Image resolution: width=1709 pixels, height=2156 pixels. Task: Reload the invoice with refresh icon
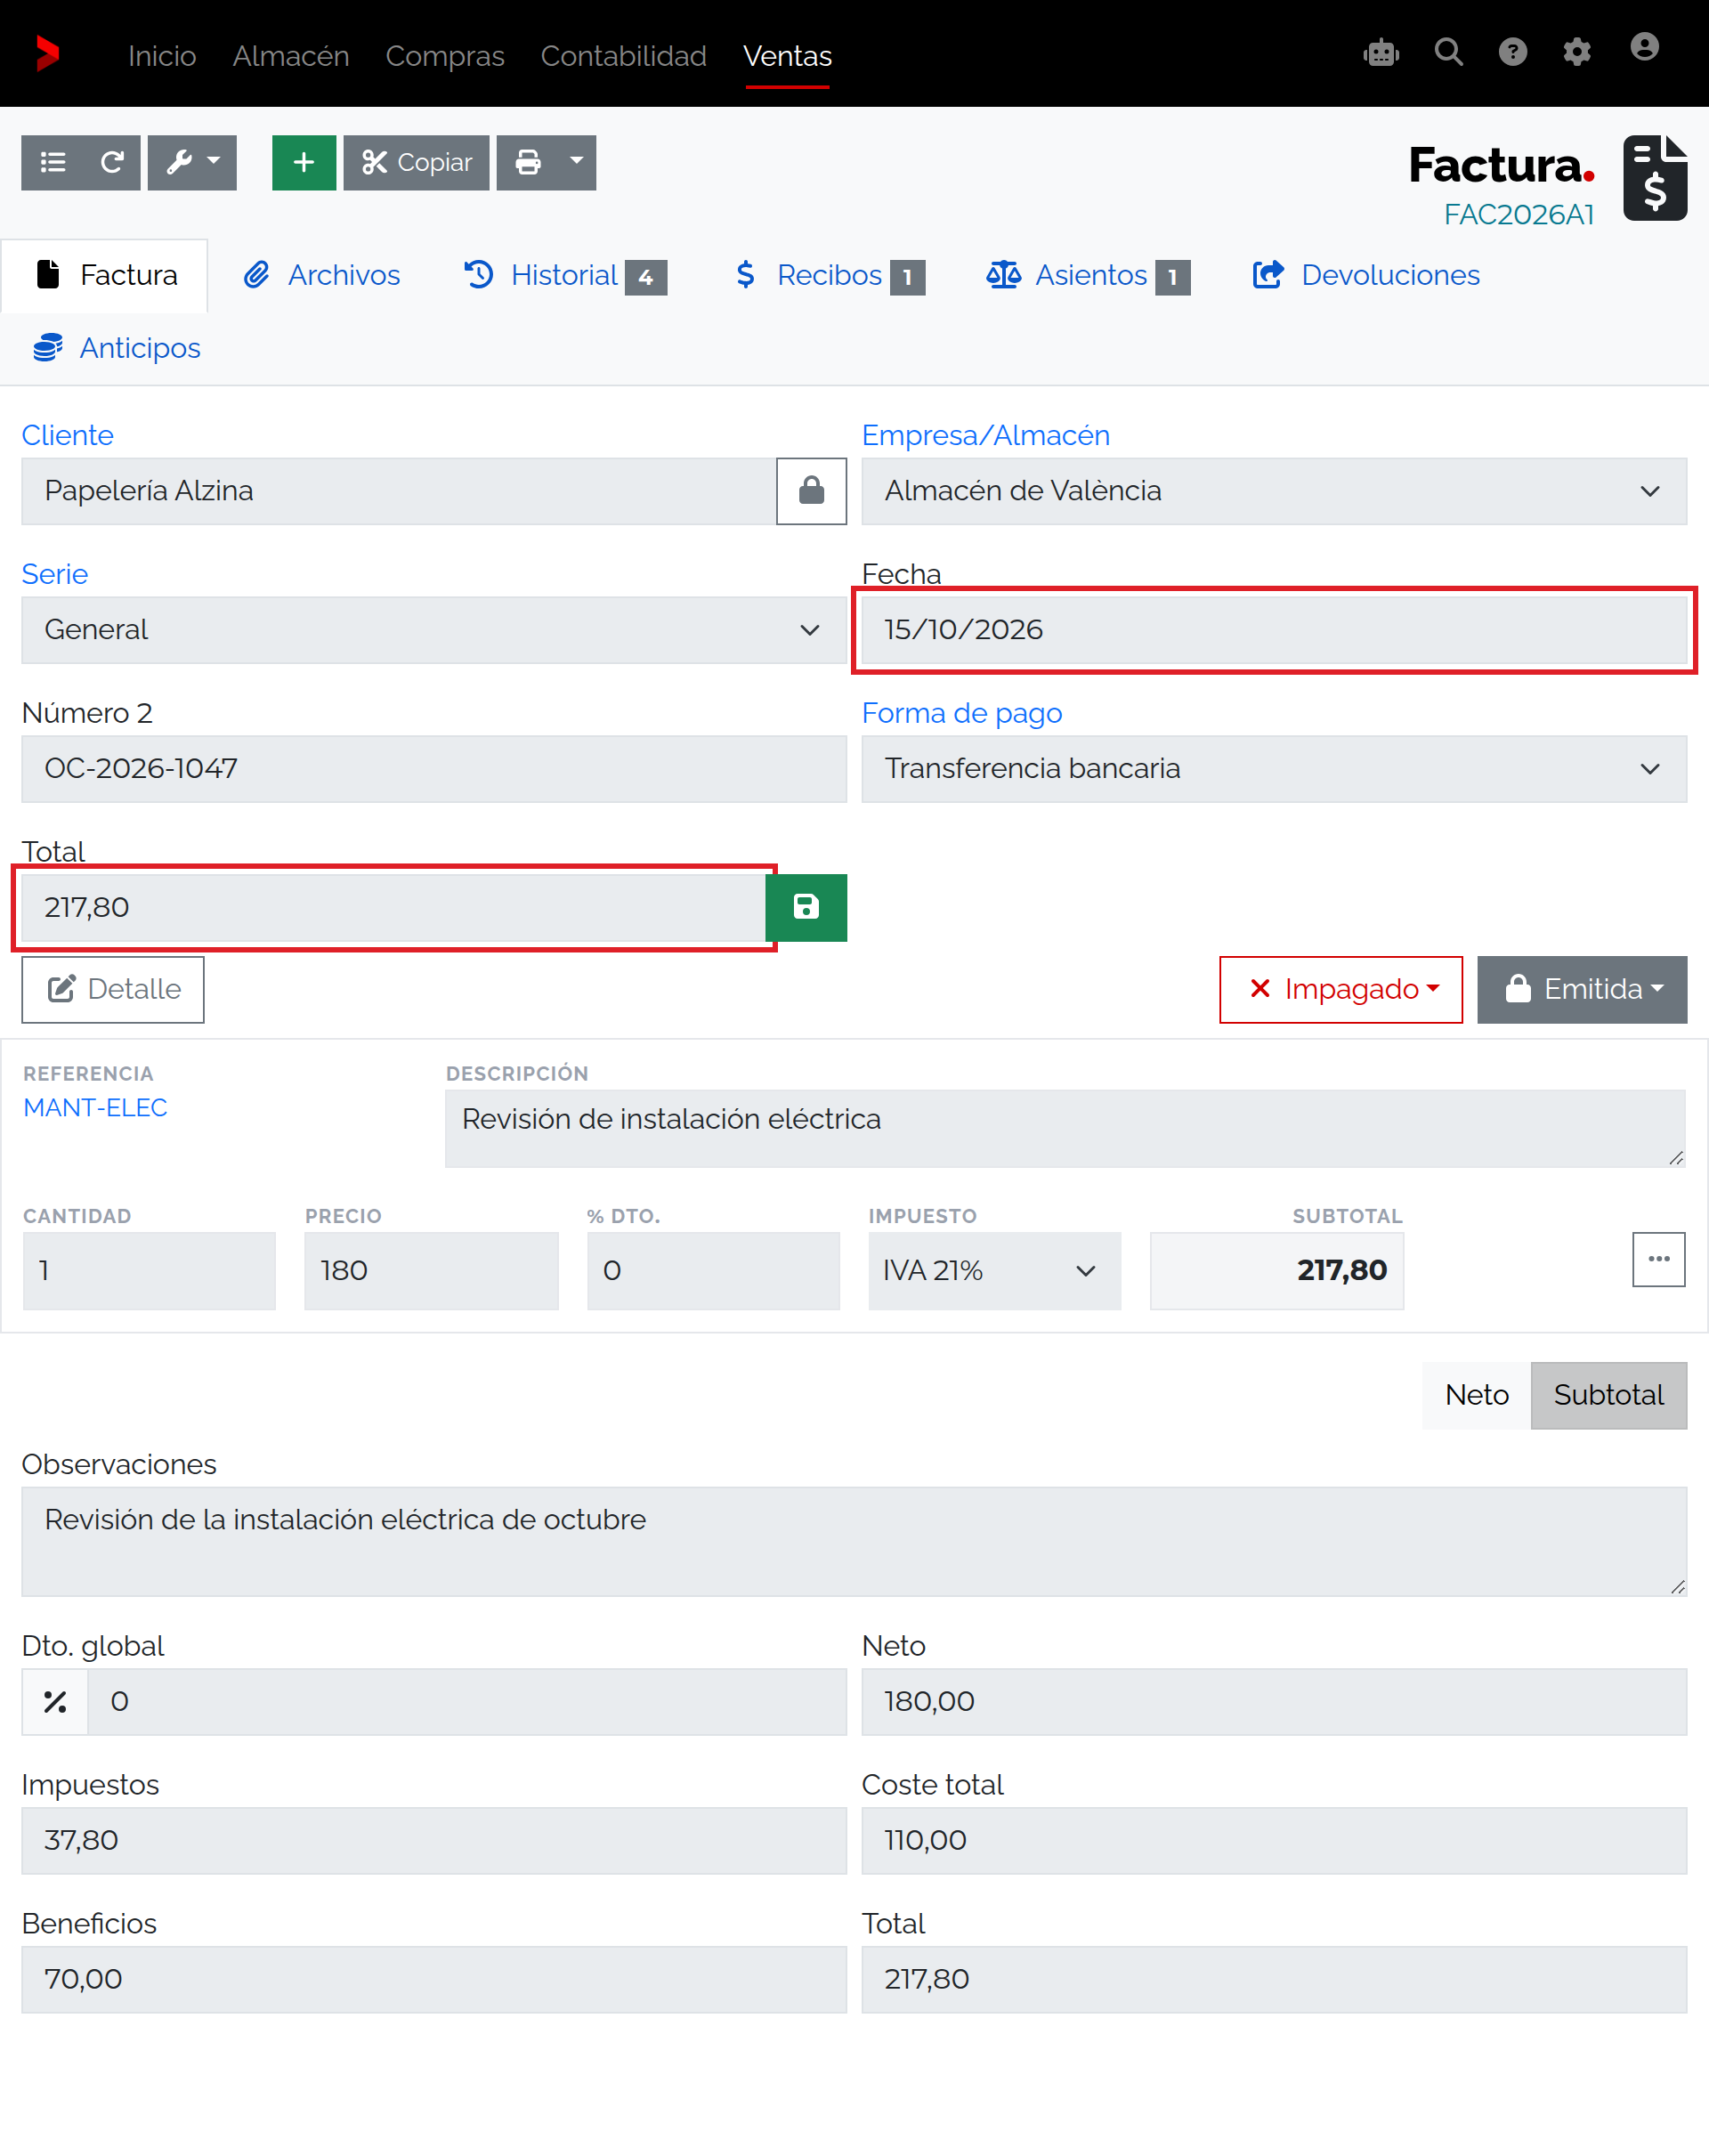coord(112,162)
